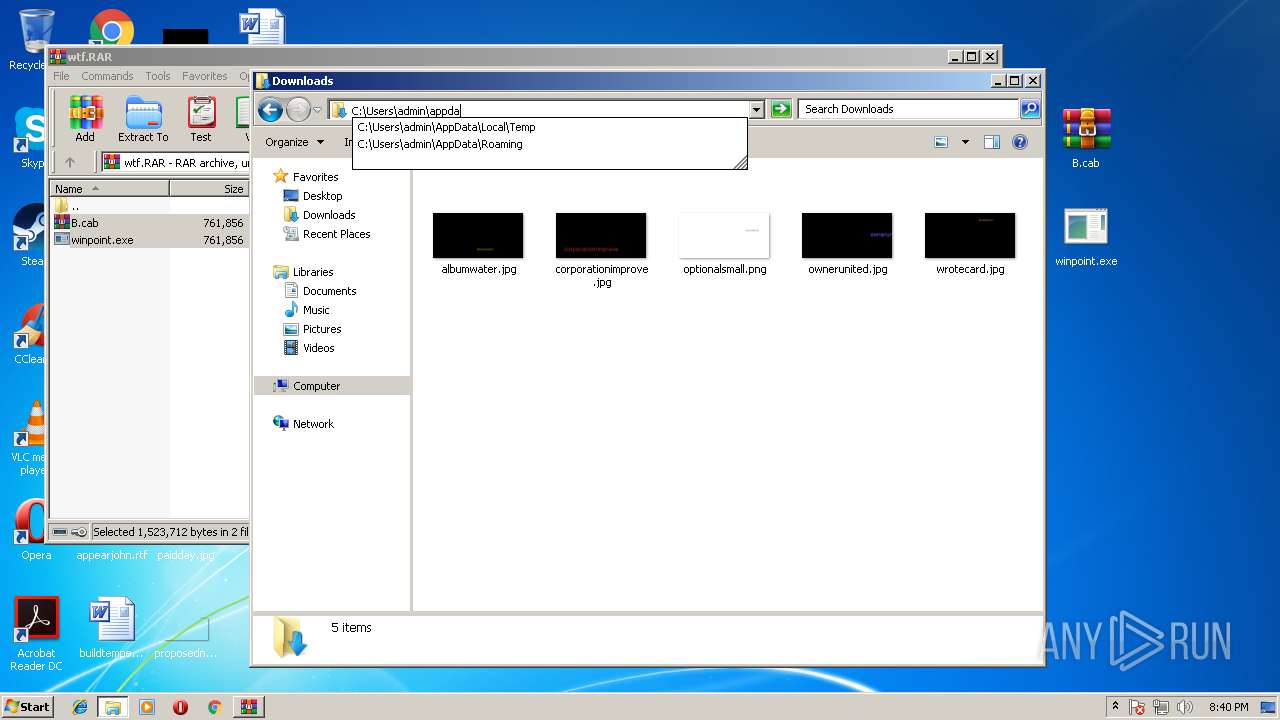Screen dimensions: 1280x720
Task: Sort WinRAR list by Size column
Action: (208, 188)
